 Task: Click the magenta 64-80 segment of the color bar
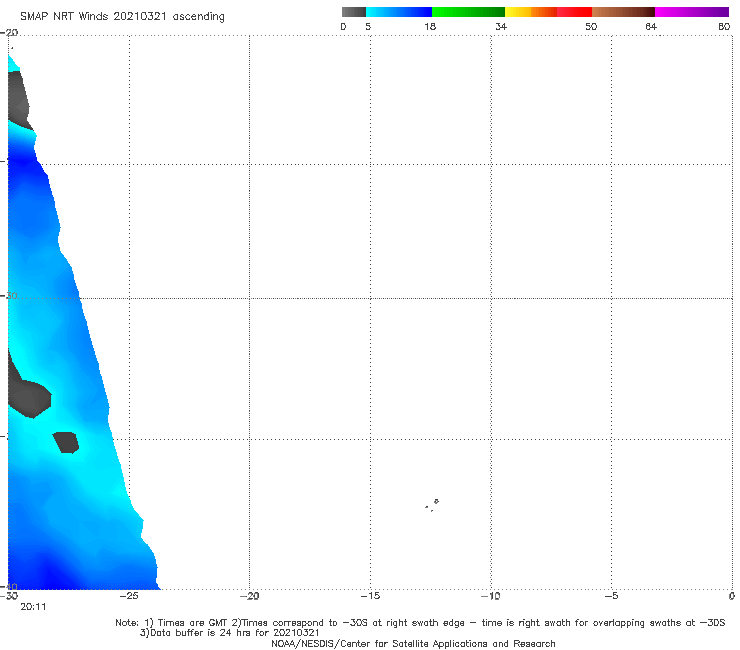(x=692, y=12)
